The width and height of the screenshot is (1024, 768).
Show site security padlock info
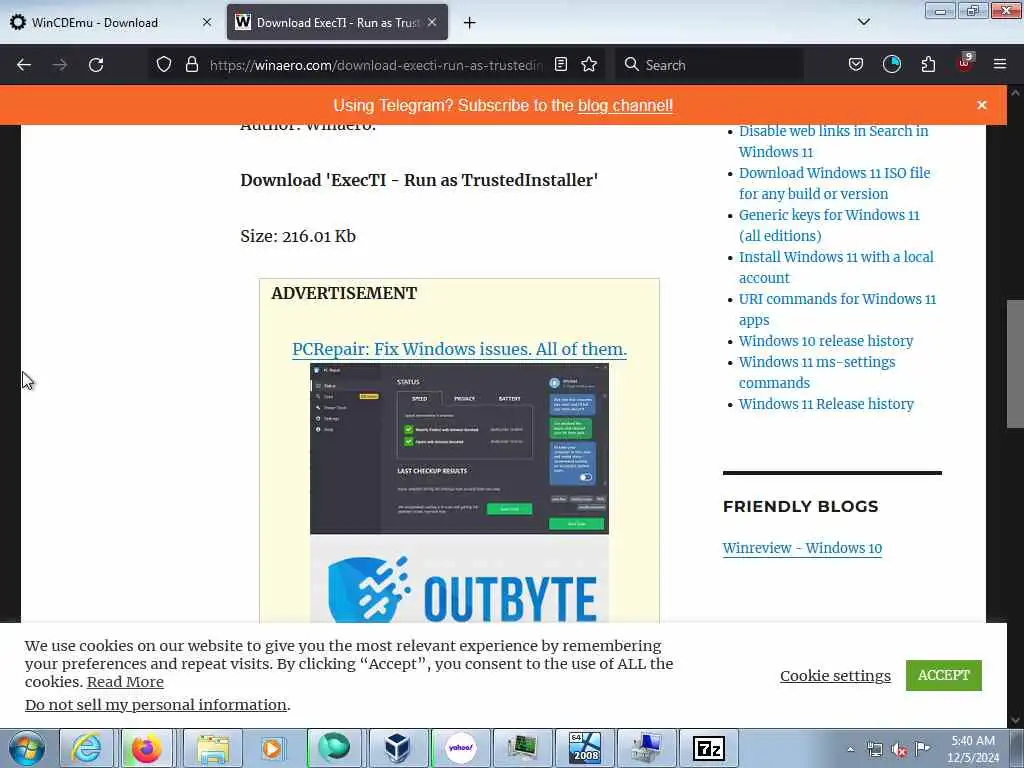[191, 65]
